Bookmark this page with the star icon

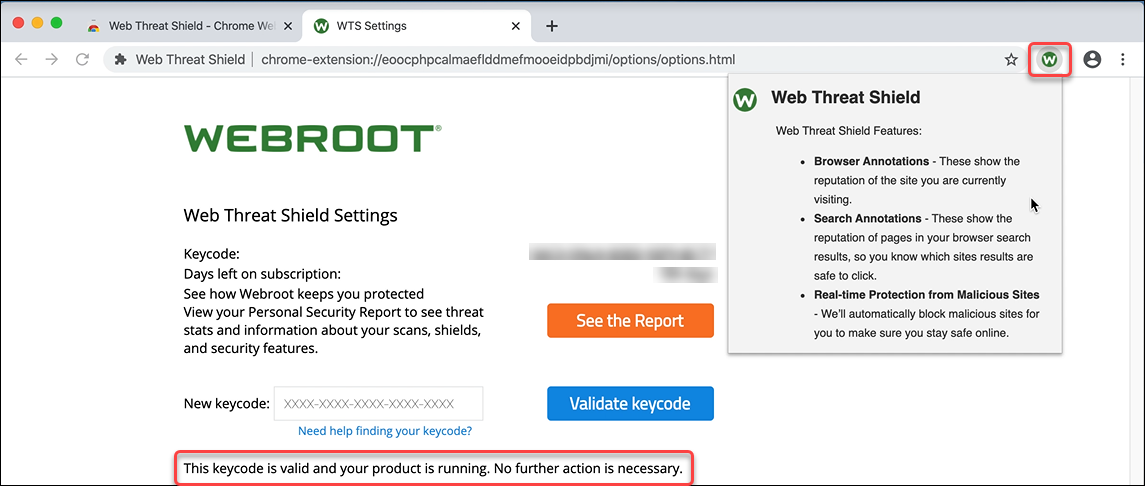pos(1011,60)
